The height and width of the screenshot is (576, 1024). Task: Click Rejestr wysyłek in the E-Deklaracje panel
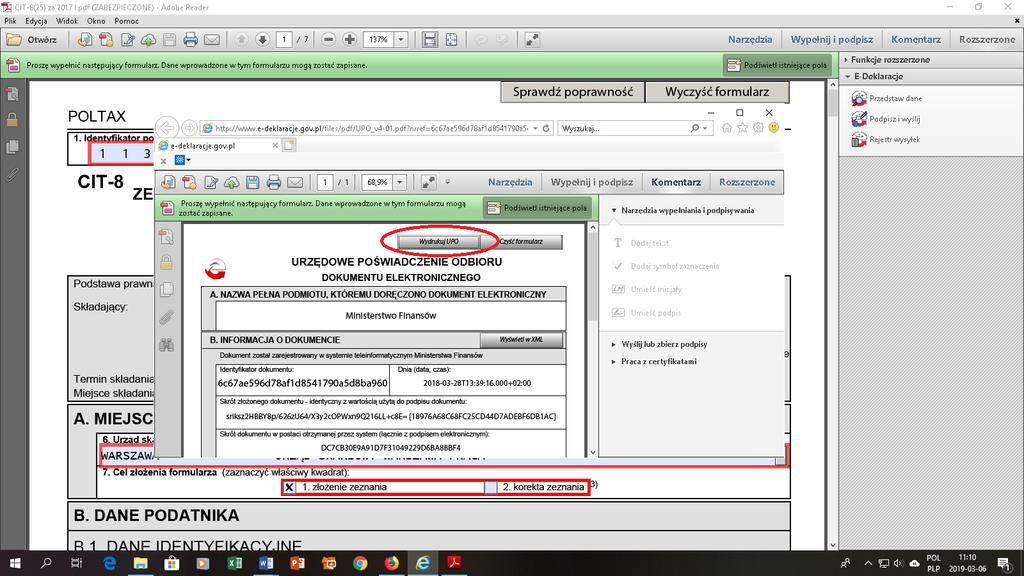pos(886,139)
